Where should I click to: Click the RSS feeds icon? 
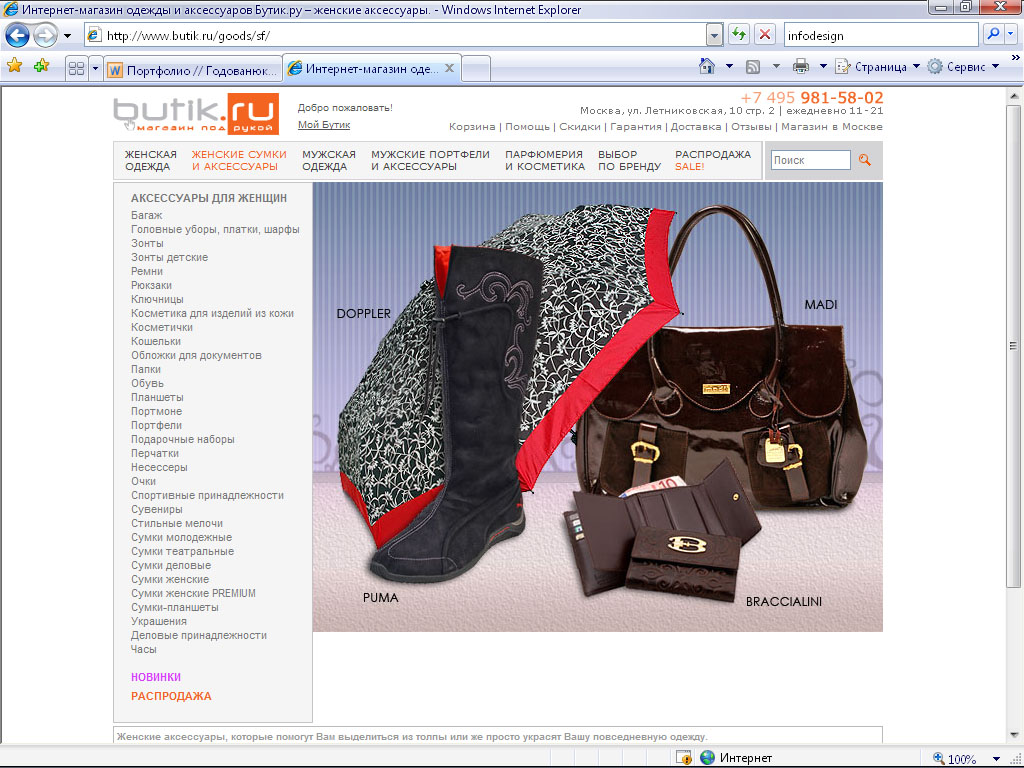click(753, 67)
